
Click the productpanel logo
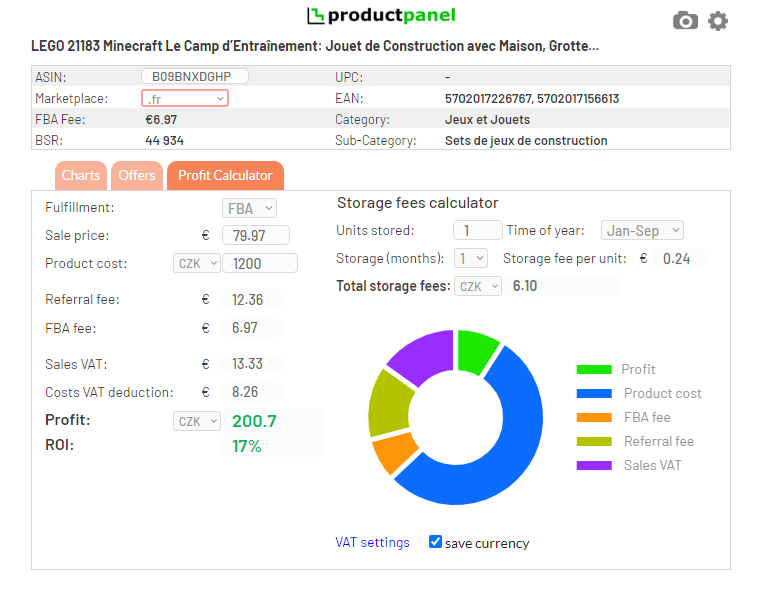(x=381, y=15)
